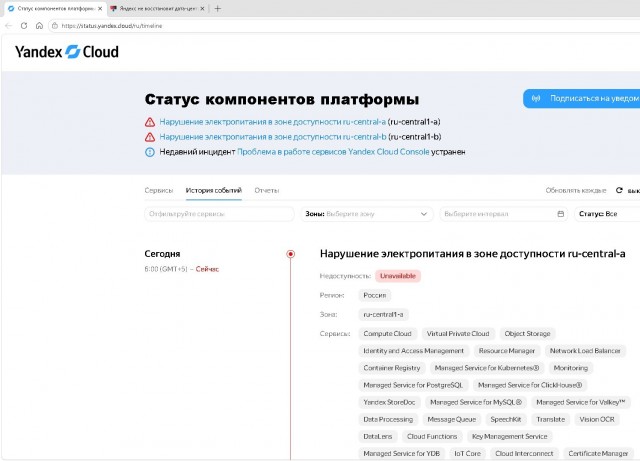Click red timeline marker for today's incident

pos(290,254)
